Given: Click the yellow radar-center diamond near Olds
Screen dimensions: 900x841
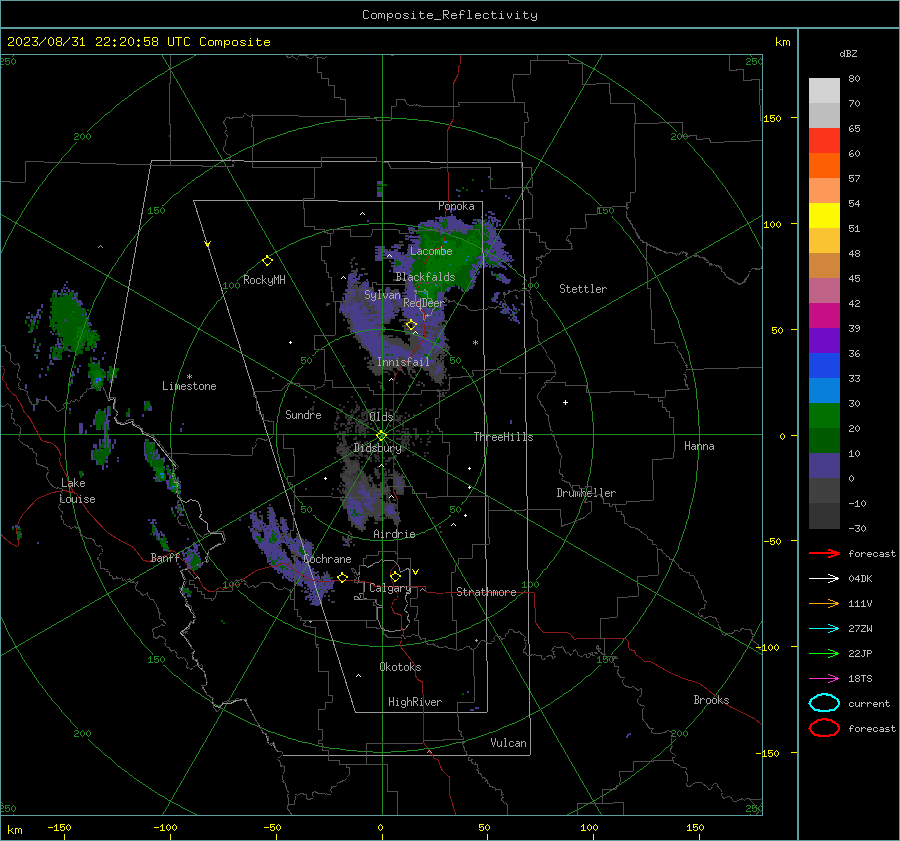Looking at the screenshot, I should coord(381,436).
